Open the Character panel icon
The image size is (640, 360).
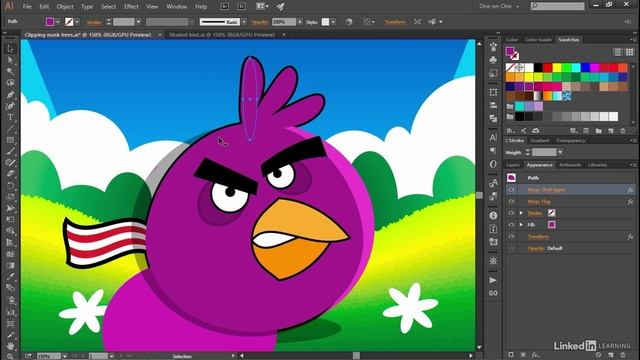click(493, 138)
